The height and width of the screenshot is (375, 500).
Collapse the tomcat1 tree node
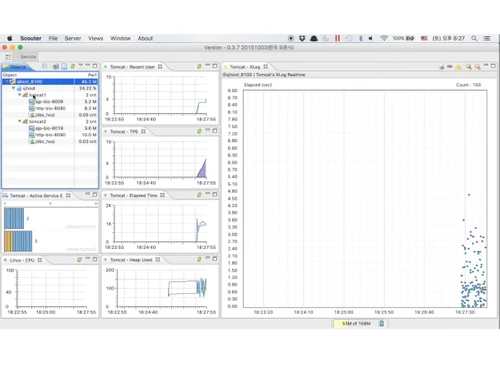[19, 95]
